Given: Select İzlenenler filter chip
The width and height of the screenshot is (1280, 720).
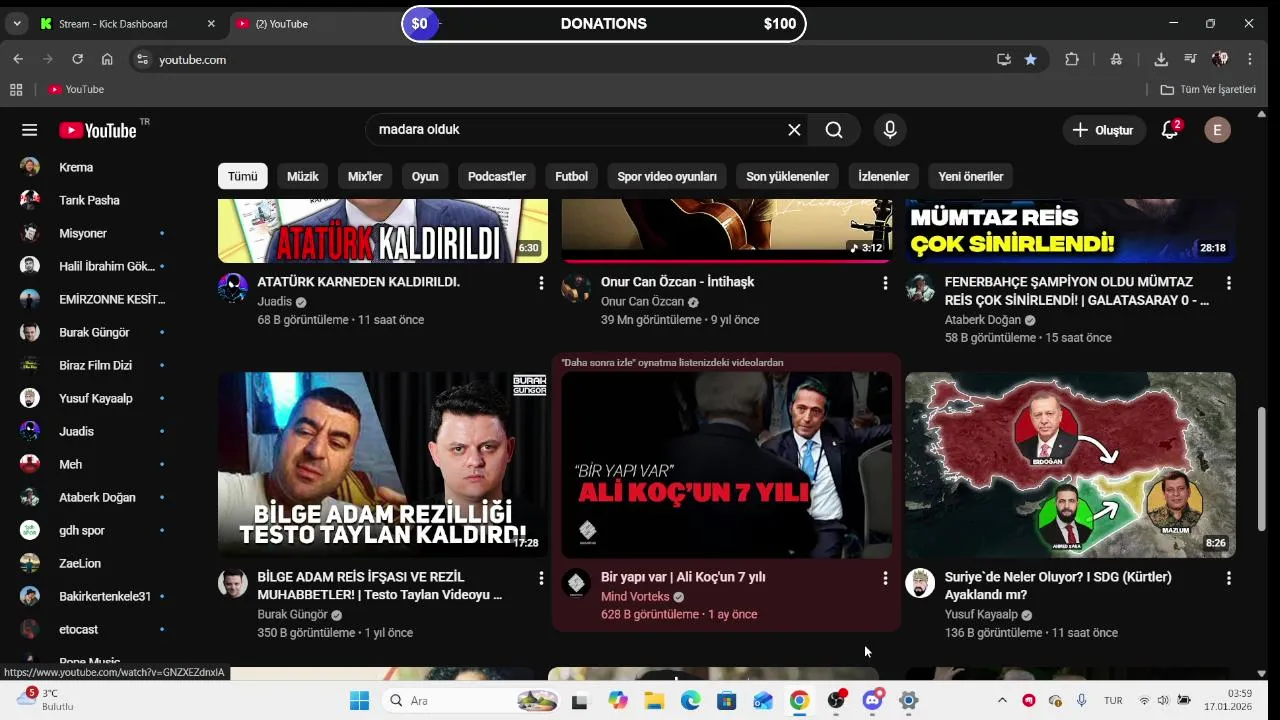Looking at the screenshot, I should pyautogui.click(x=883, y=176).
